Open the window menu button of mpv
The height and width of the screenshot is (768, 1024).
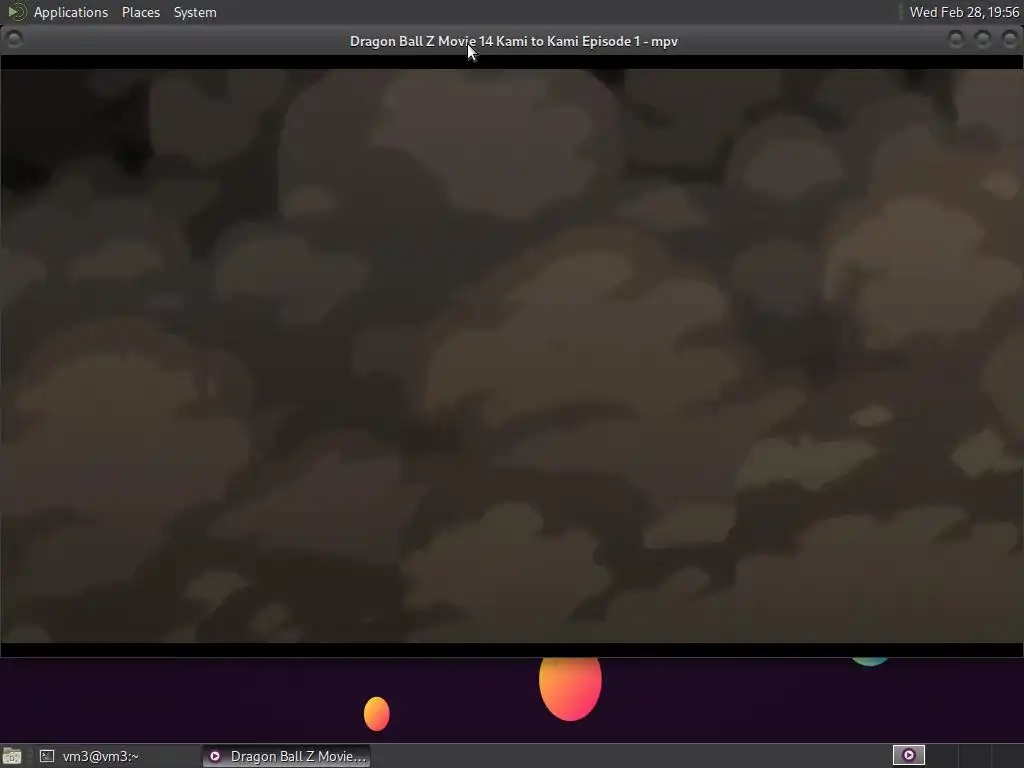click(x=14, y=40)
